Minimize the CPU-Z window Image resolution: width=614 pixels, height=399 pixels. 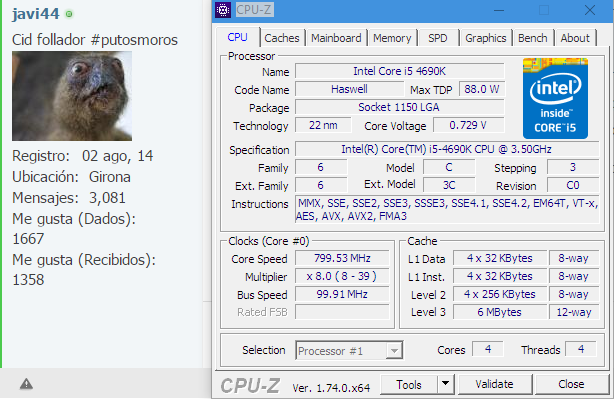[498, 10]
